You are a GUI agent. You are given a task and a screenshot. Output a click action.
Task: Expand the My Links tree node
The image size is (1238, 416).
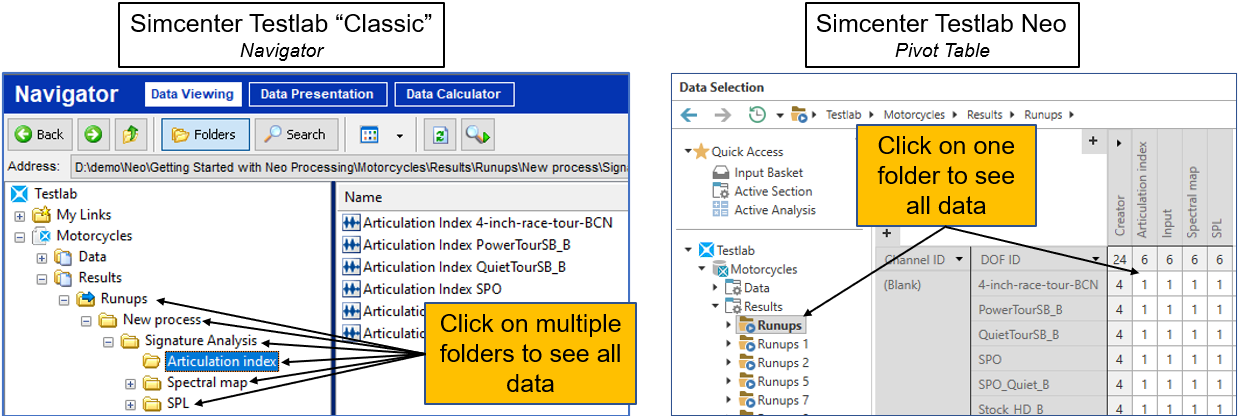(x=20, y=215)
